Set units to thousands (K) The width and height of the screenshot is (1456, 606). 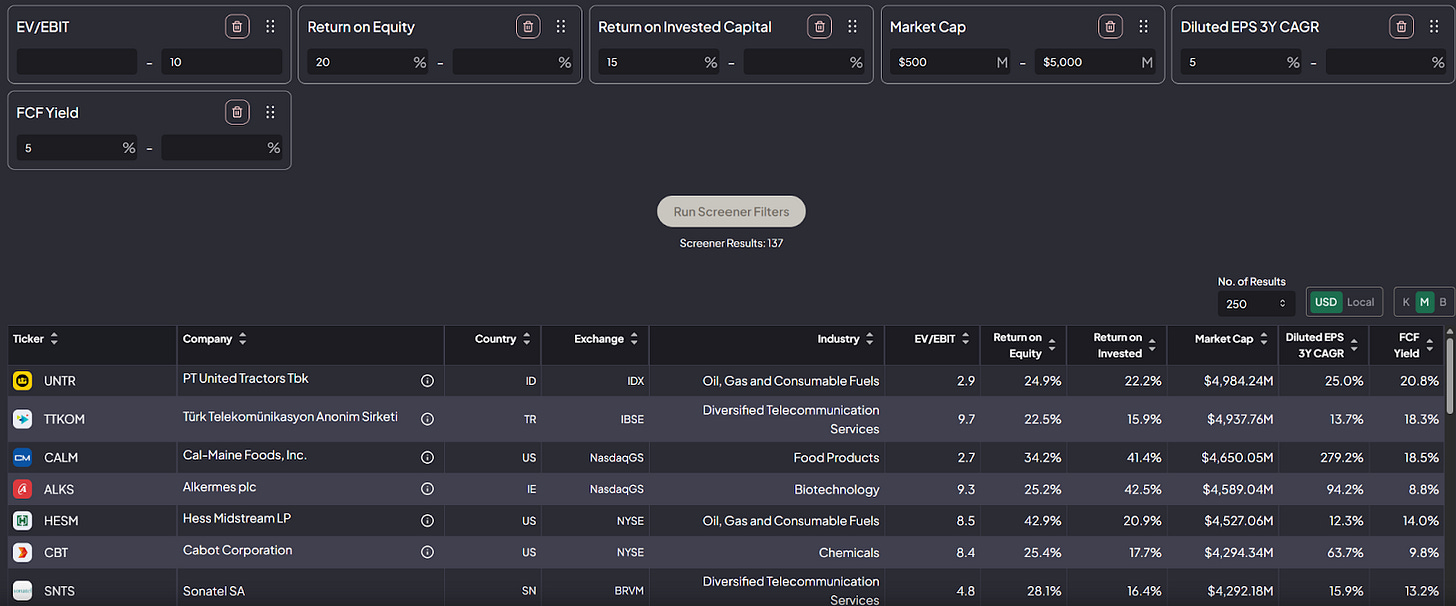pos(1407,302)
